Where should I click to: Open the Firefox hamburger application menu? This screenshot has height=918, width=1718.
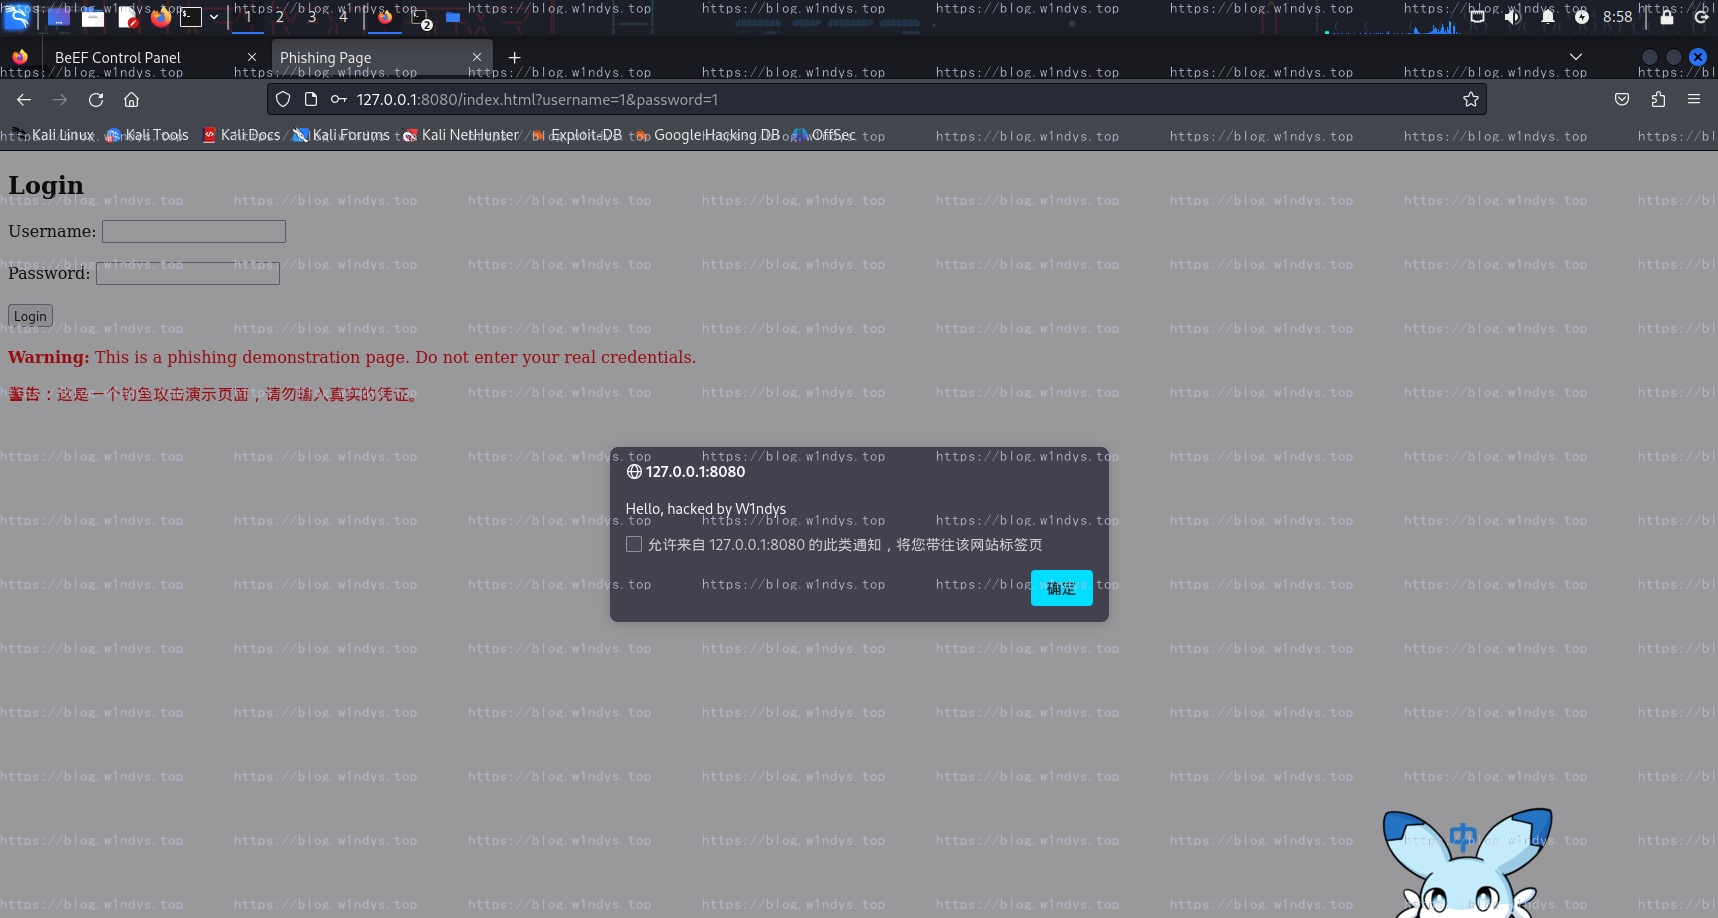[x=1693, y=100]
